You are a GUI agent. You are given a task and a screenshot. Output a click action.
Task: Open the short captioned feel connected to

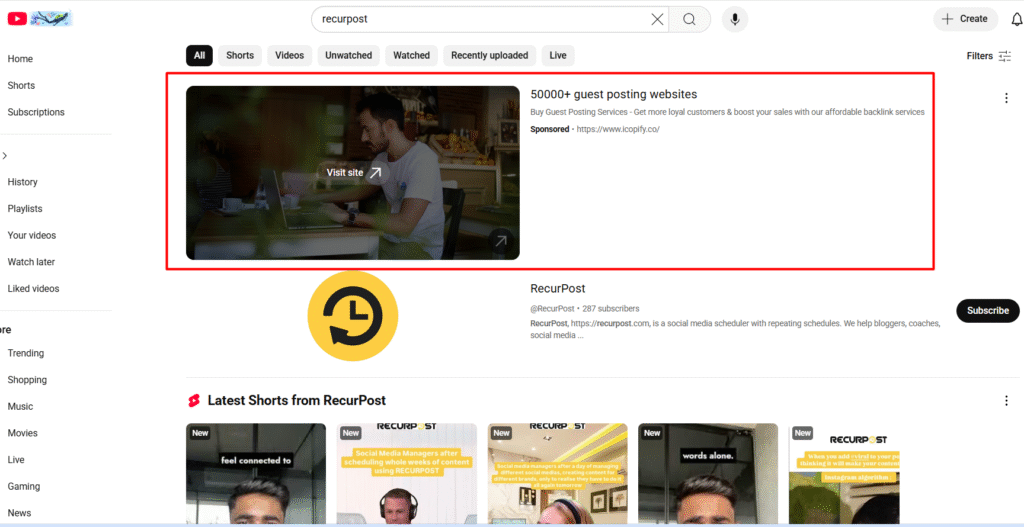[256, 475]
